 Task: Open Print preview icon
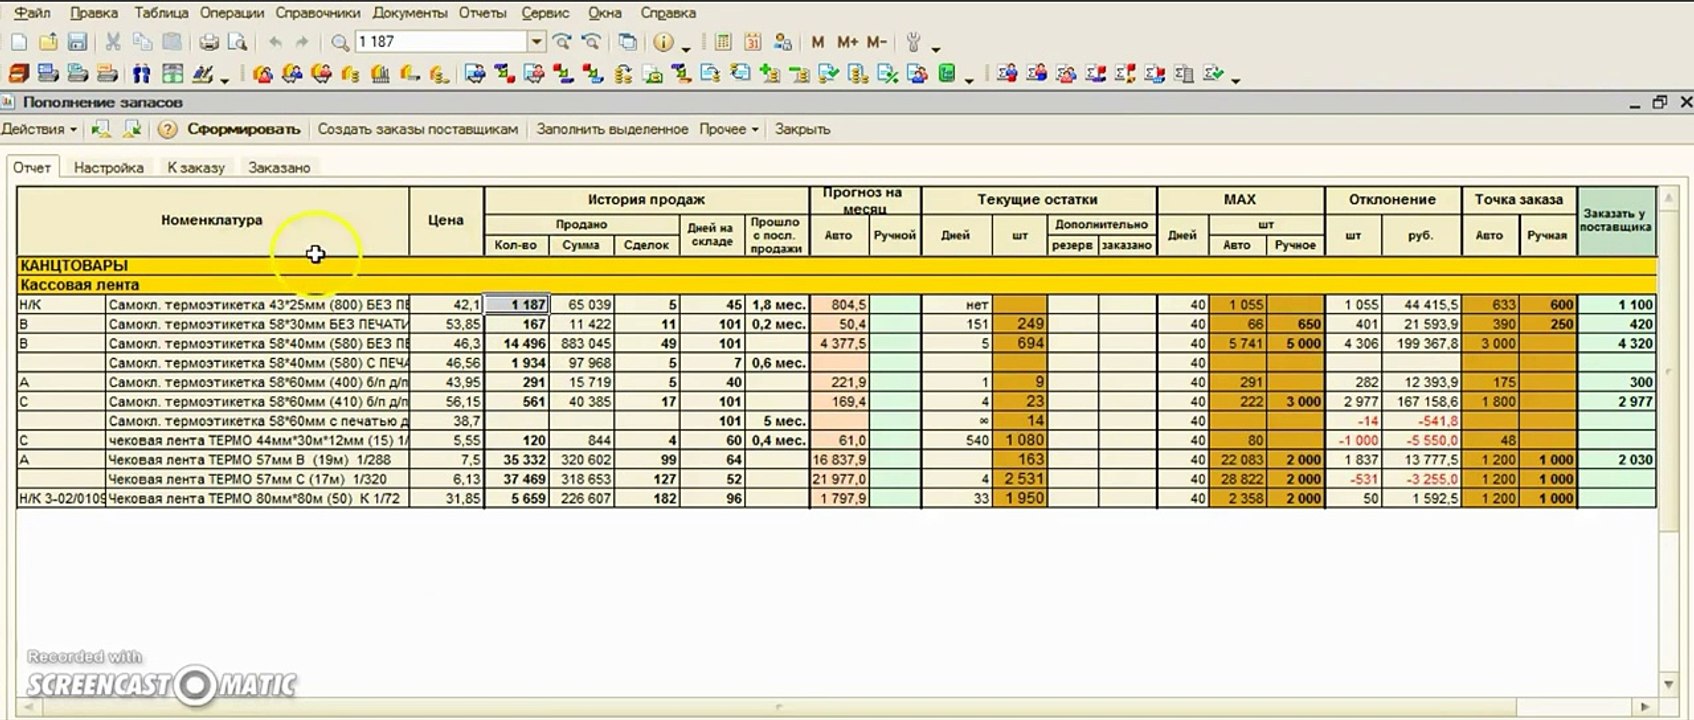(237, 42)
